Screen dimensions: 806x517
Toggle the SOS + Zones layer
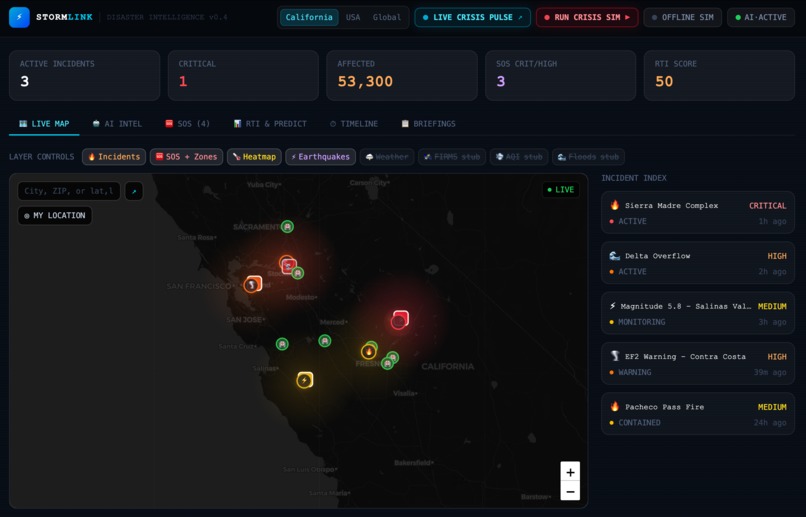click(x=187, y=157)
